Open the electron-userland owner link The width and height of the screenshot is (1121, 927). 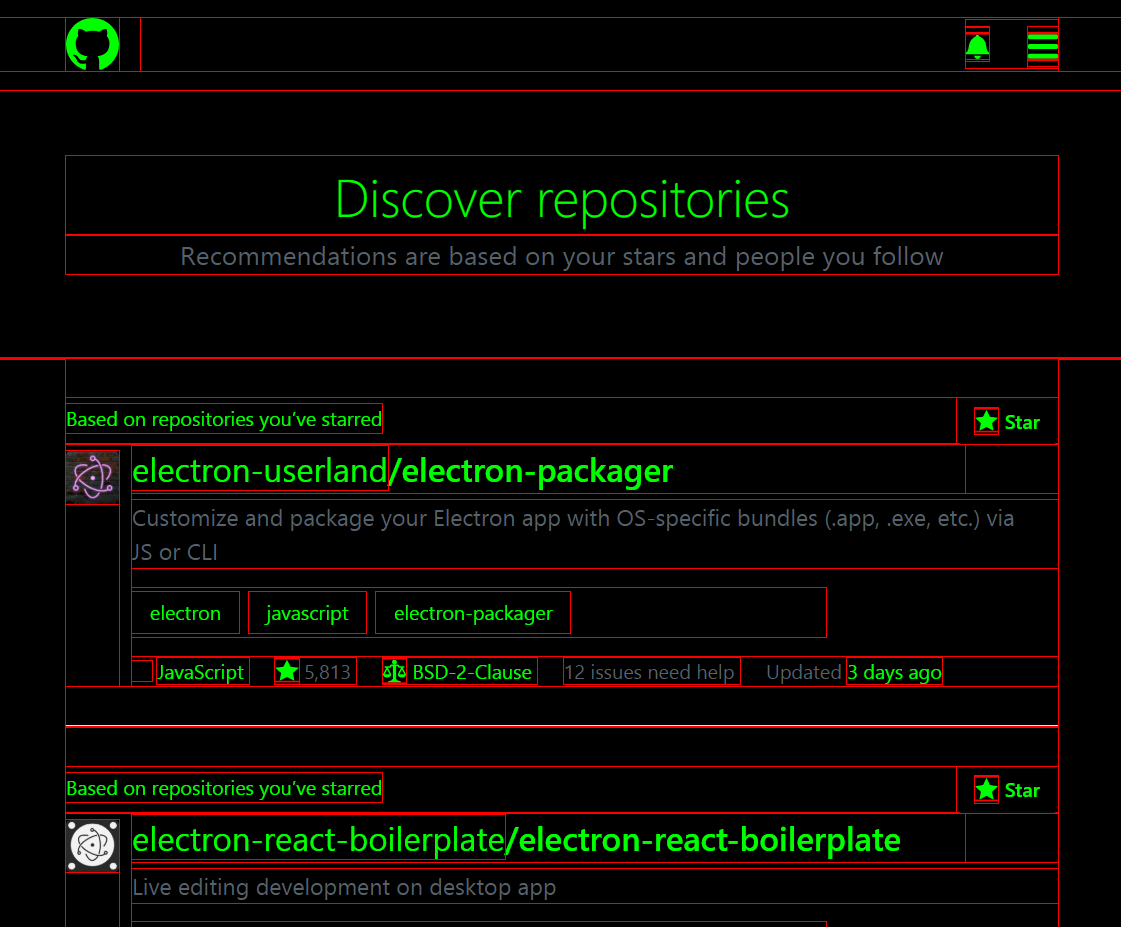point(260,470)
